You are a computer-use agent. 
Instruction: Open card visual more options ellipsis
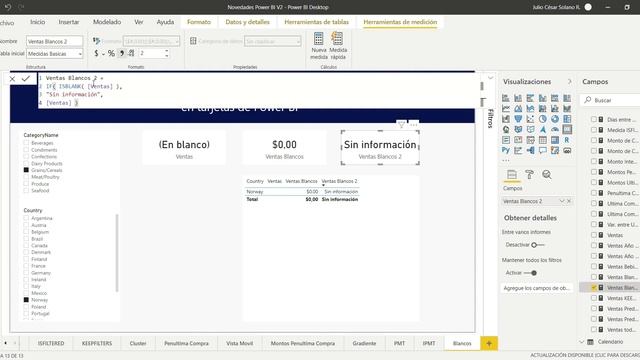pyautogui.click(x=413, y=124)
